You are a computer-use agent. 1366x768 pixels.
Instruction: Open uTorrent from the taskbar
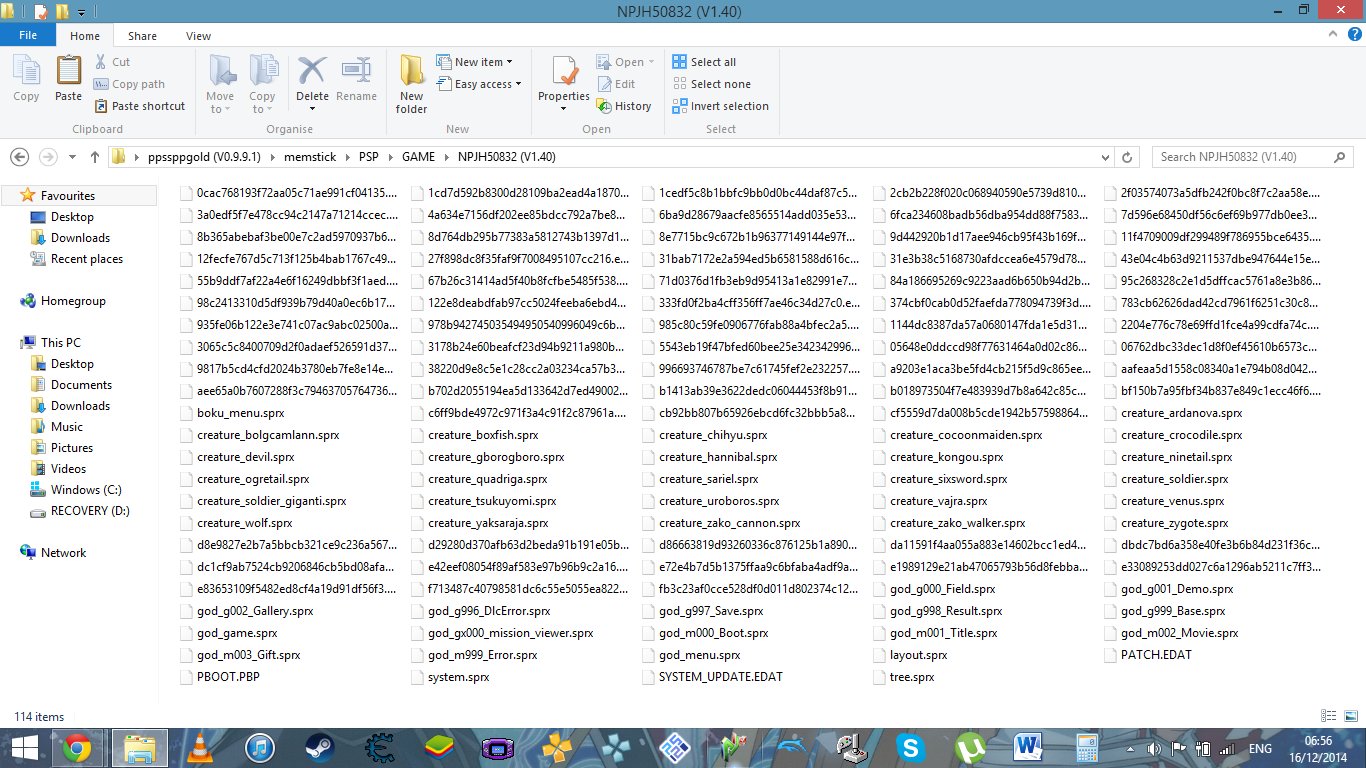pos(967,747)
